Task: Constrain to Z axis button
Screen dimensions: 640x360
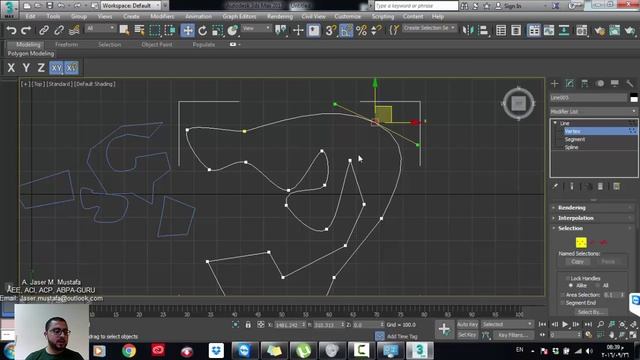Action: click(x=41, y=68)
